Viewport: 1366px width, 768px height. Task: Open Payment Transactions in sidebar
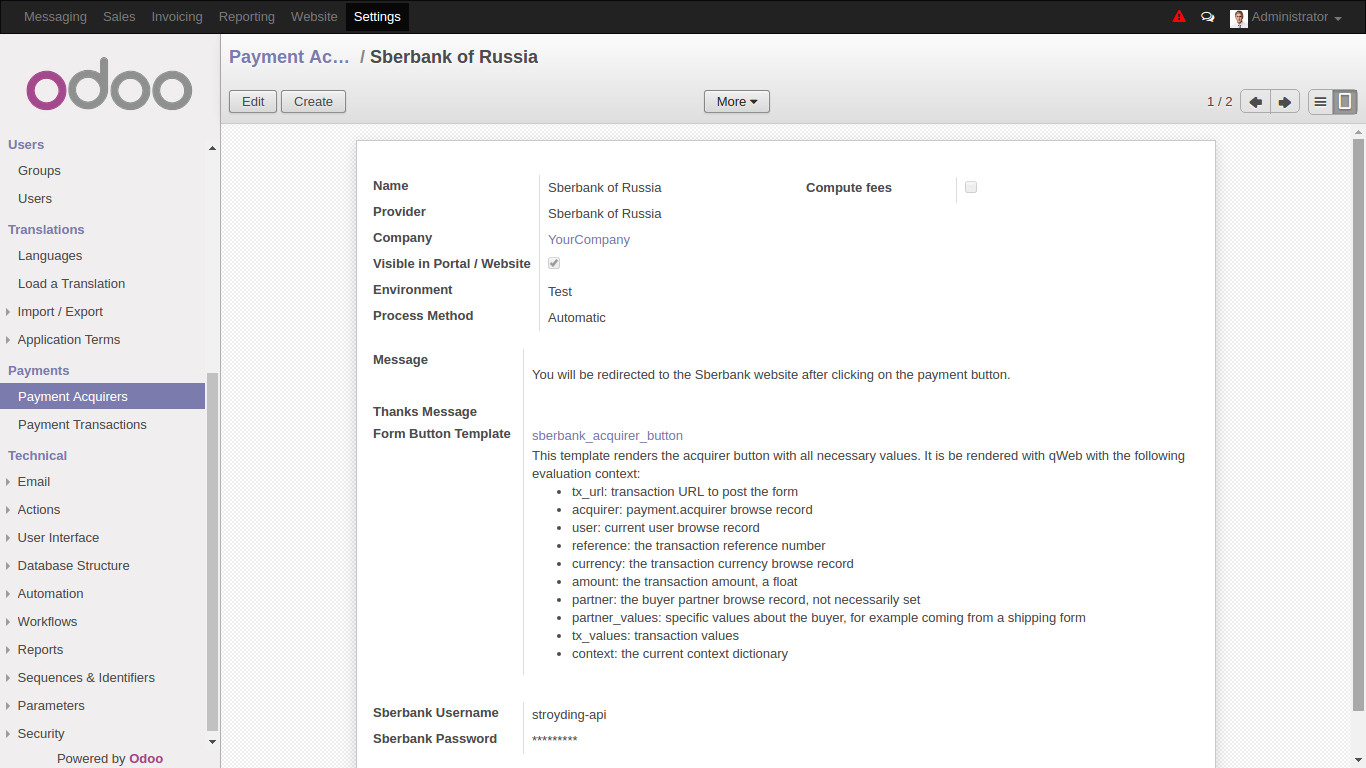[x=82, y=425]
